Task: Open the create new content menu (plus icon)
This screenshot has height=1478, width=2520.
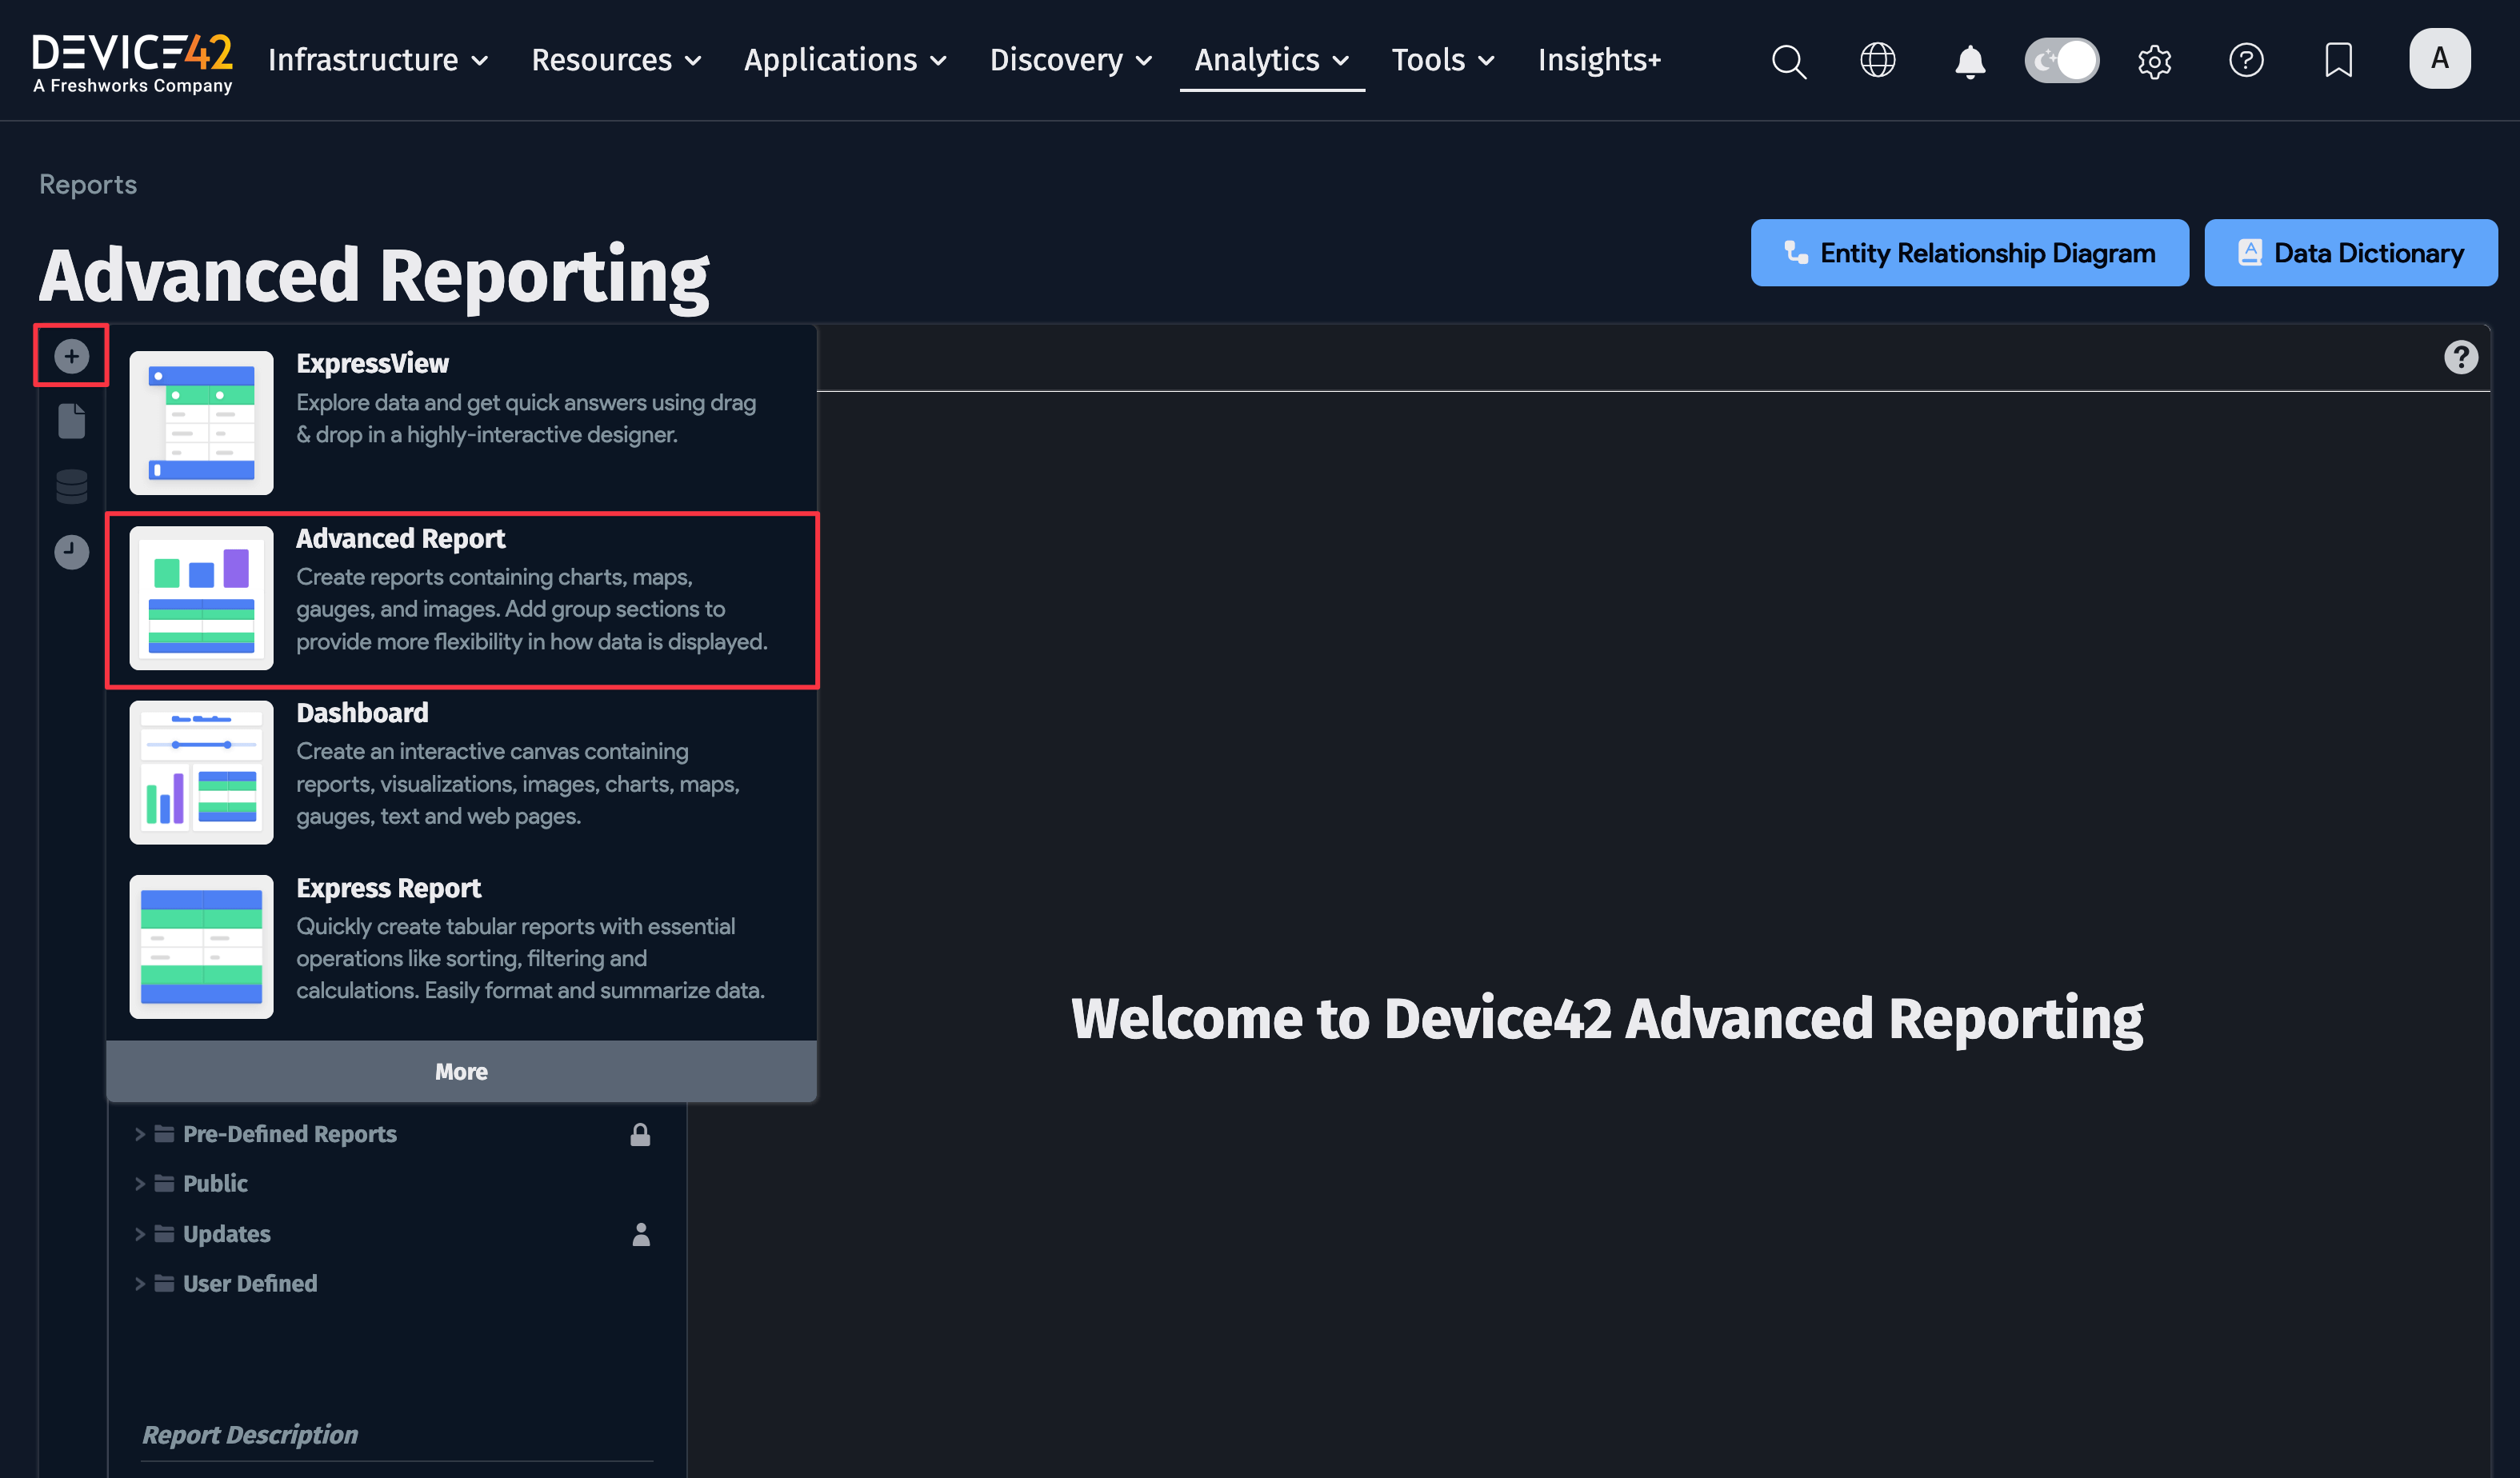Action: [x=70, y=355]
